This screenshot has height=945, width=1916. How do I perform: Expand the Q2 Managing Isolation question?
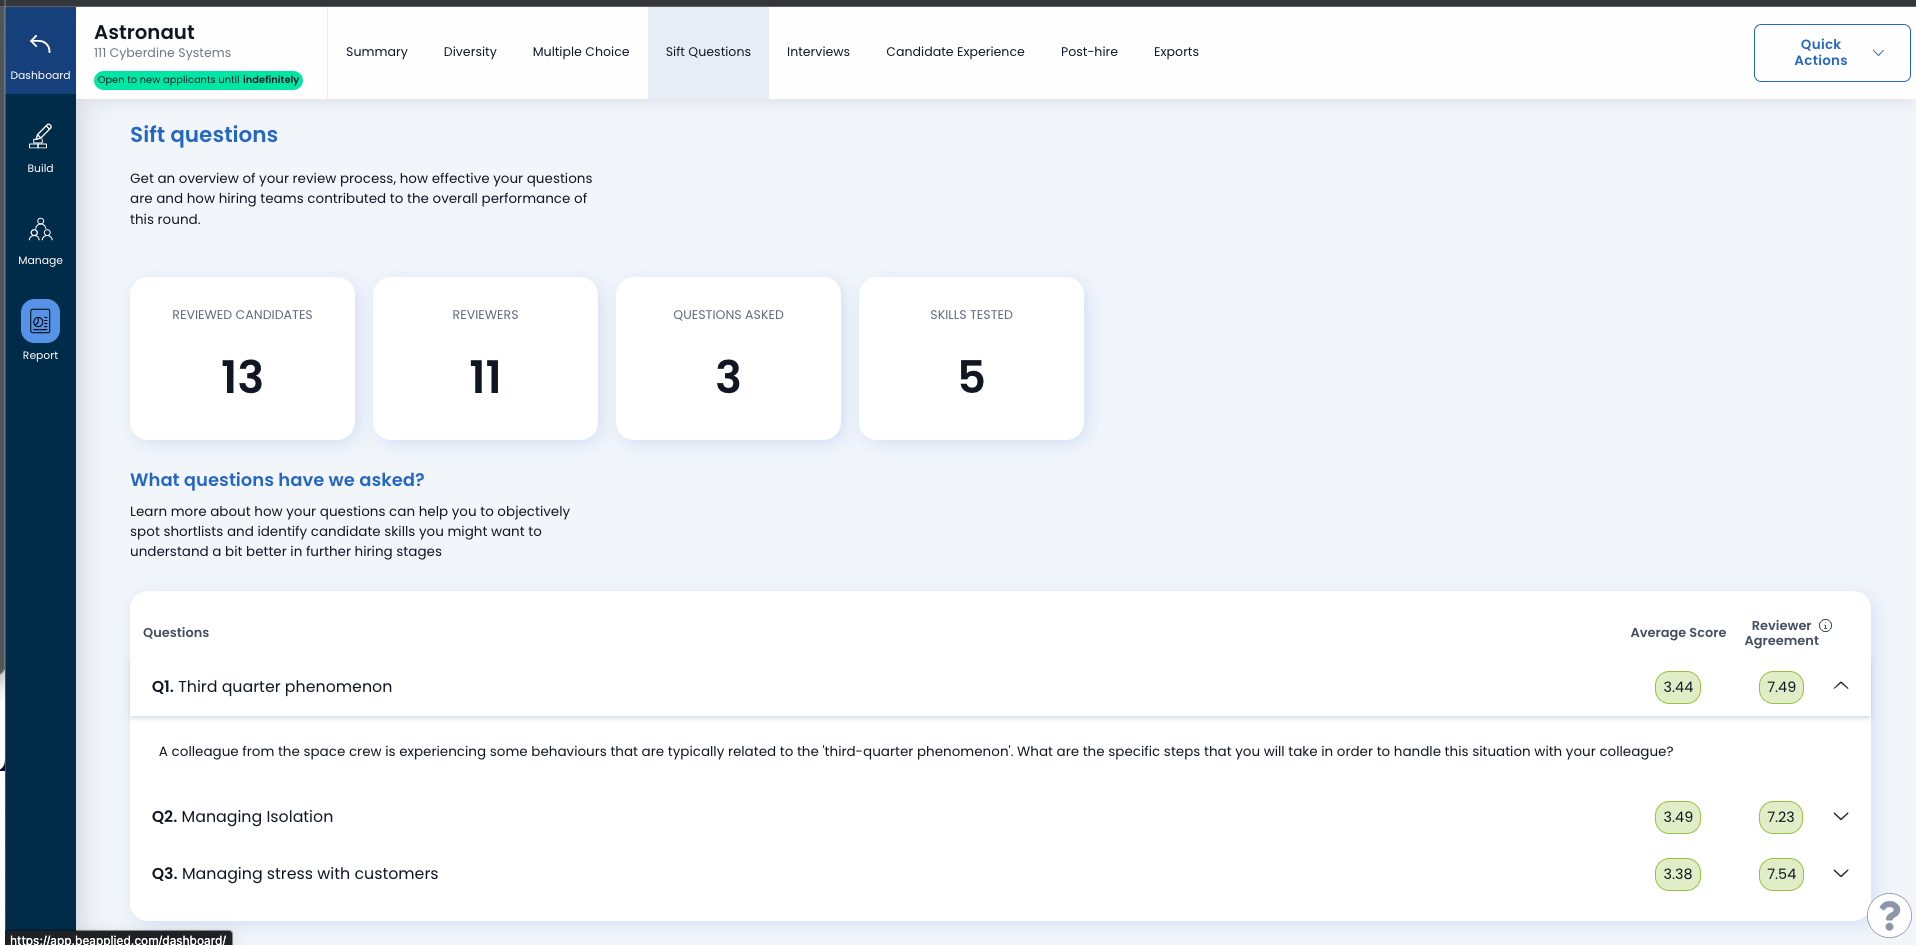tap(1840, 817)
